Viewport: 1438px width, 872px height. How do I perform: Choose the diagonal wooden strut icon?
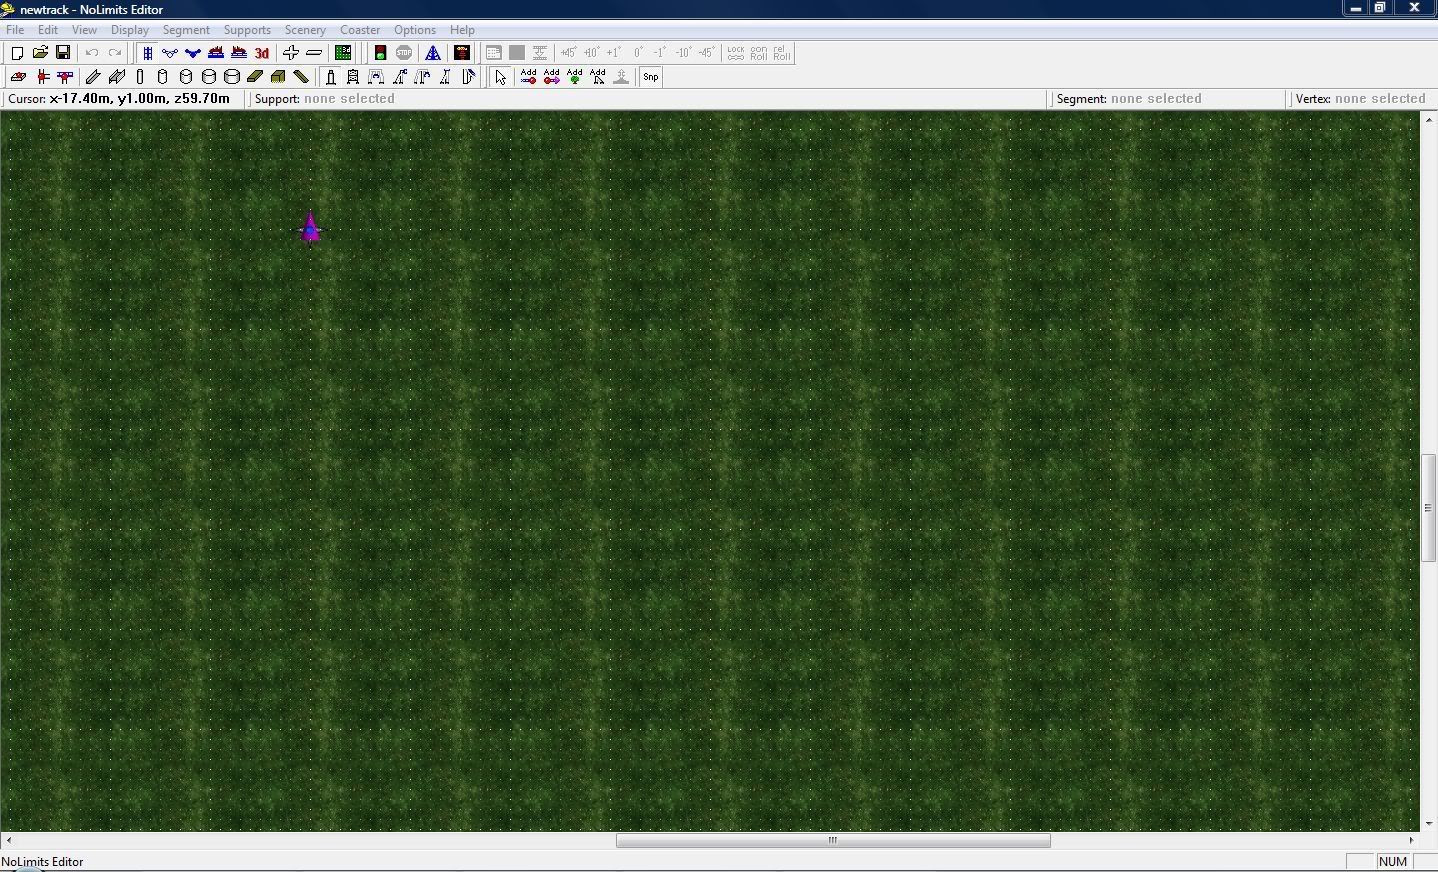click(x=301, y=77)
